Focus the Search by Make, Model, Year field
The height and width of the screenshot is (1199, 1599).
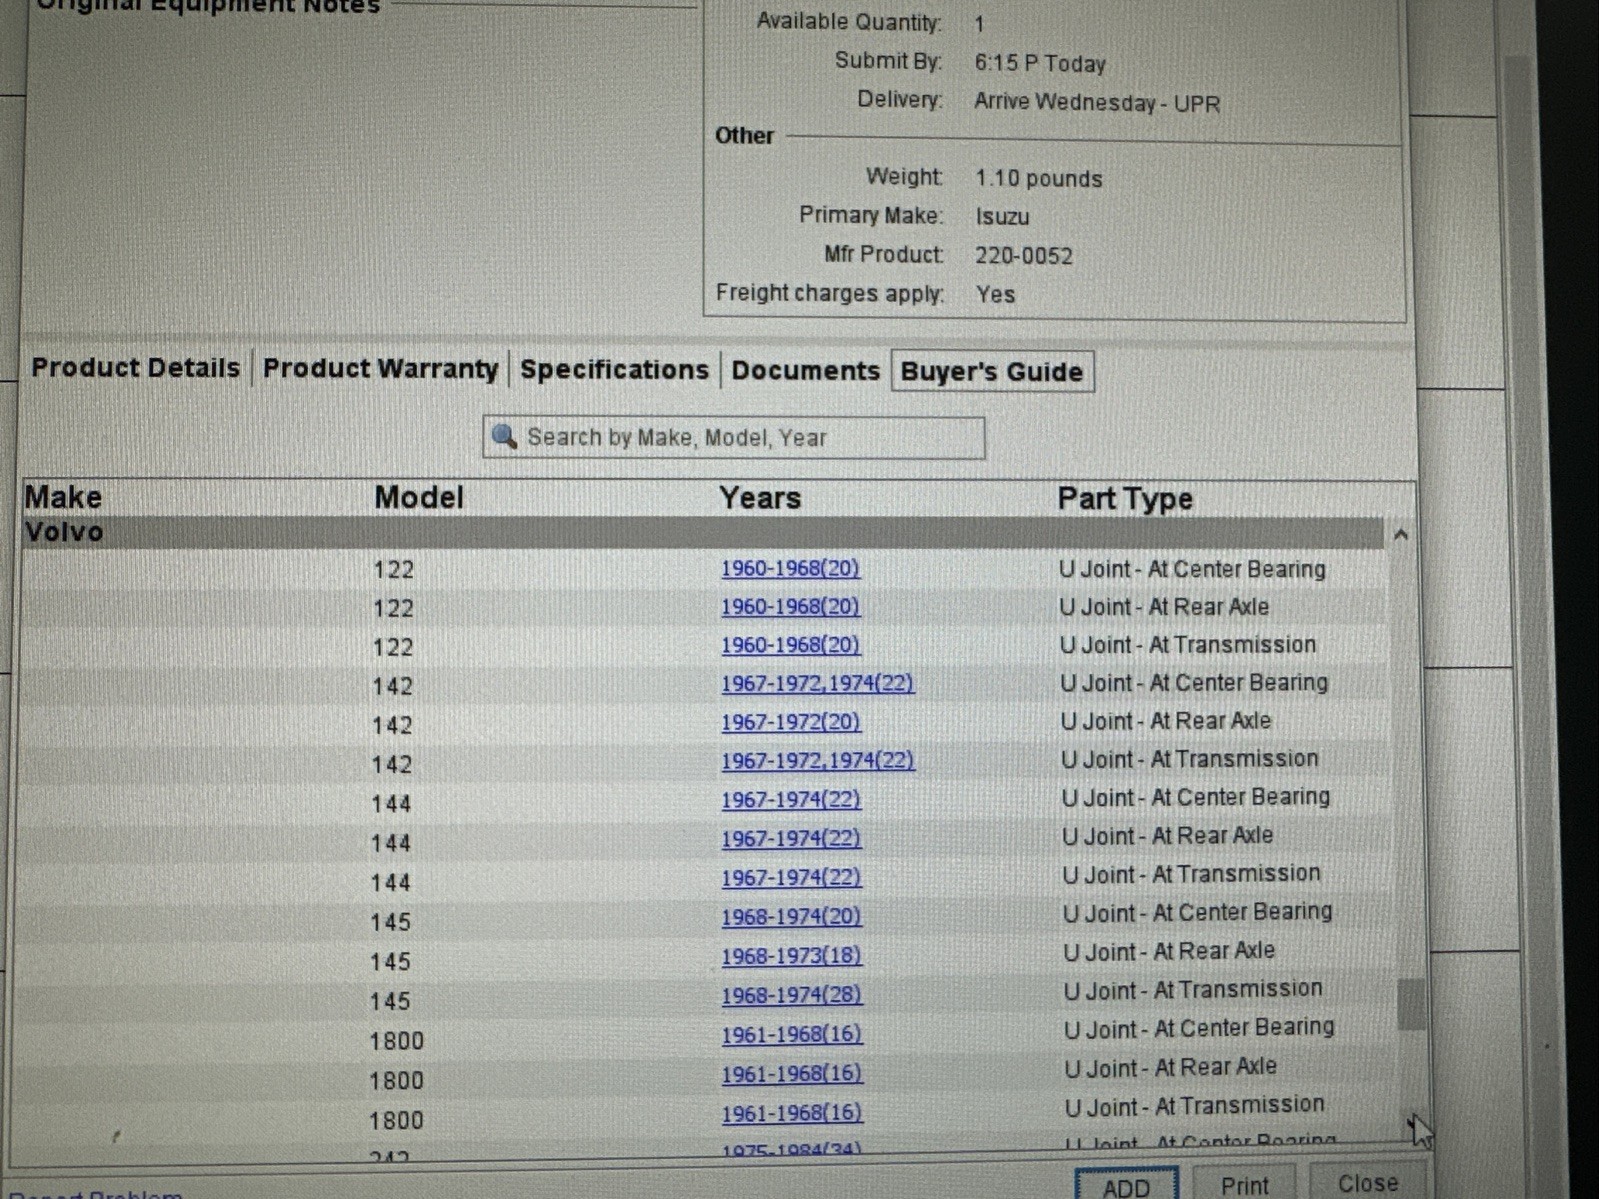(x=733, y=437)
